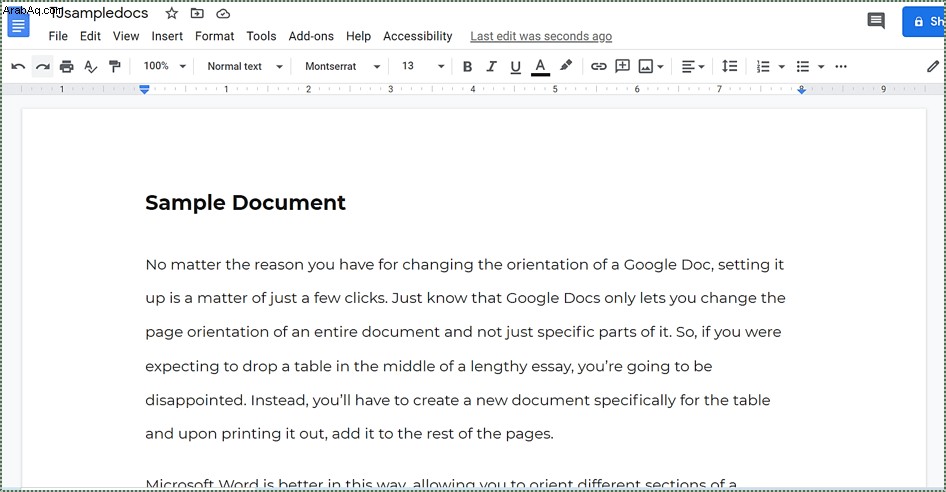Activate the Paint format roller

pos(115,66)
